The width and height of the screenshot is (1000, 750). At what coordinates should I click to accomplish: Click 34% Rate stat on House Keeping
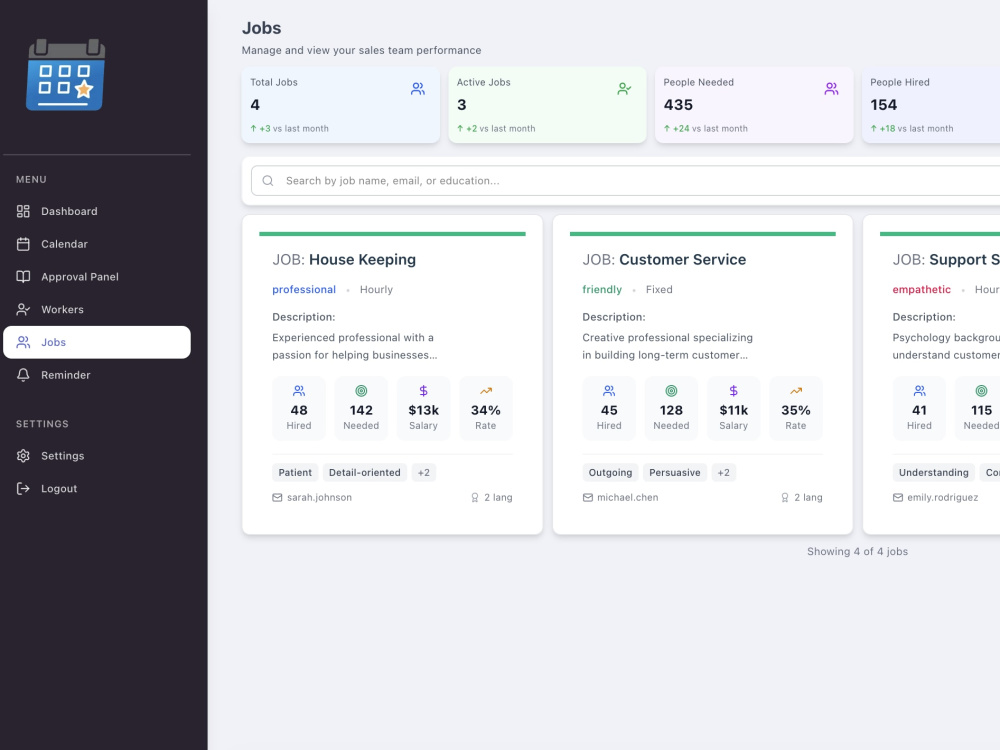click(486, 408)
